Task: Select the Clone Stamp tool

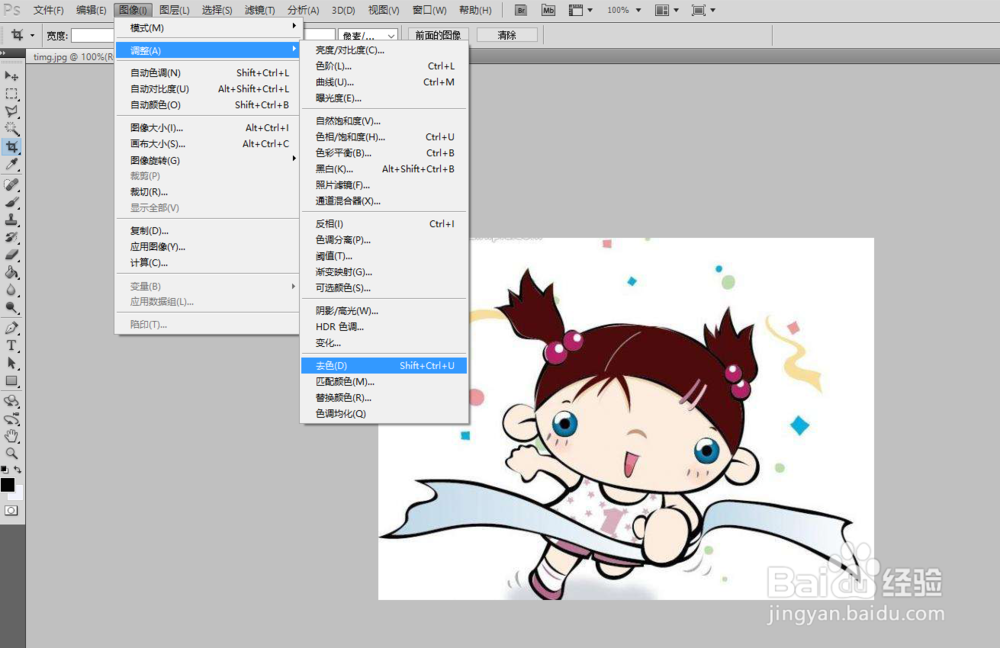Action: 11,220
